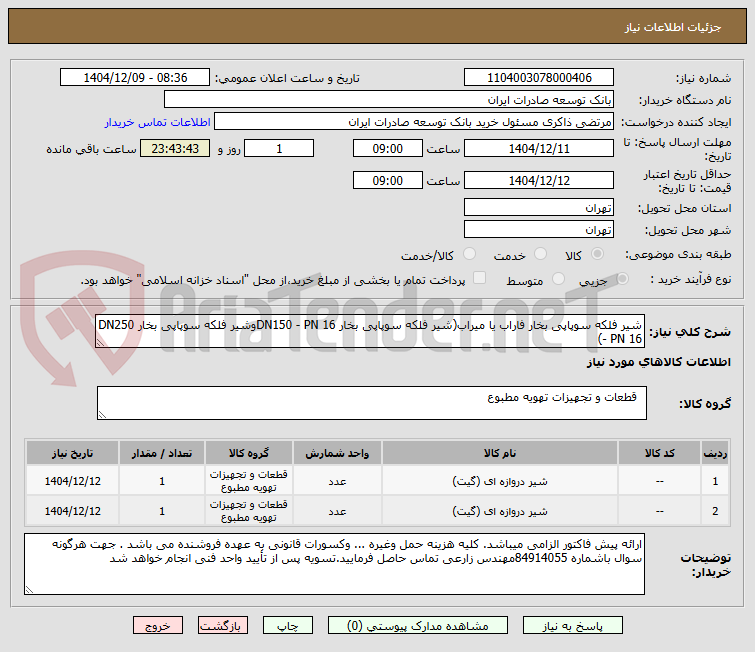Click the جزئیات اطلاعات نیاز header title
This screenshot has width=755, height=652.
673,27
